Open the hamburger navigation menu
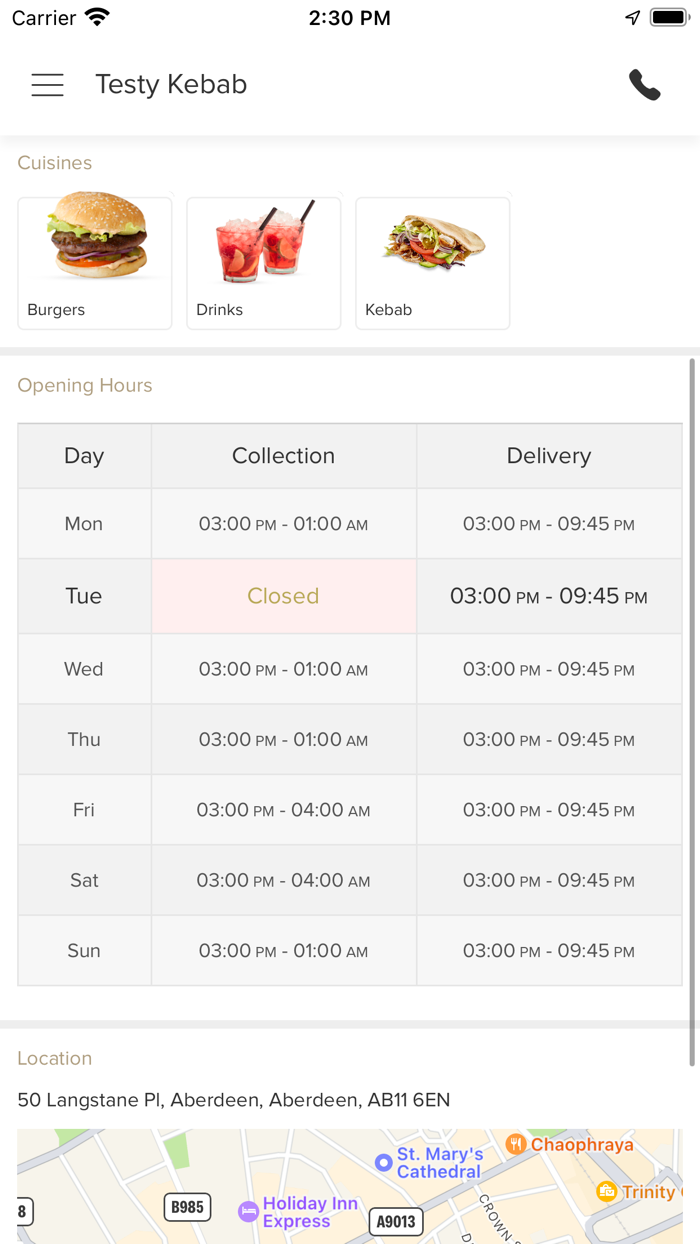700x1244 pixels. (47, 85)
